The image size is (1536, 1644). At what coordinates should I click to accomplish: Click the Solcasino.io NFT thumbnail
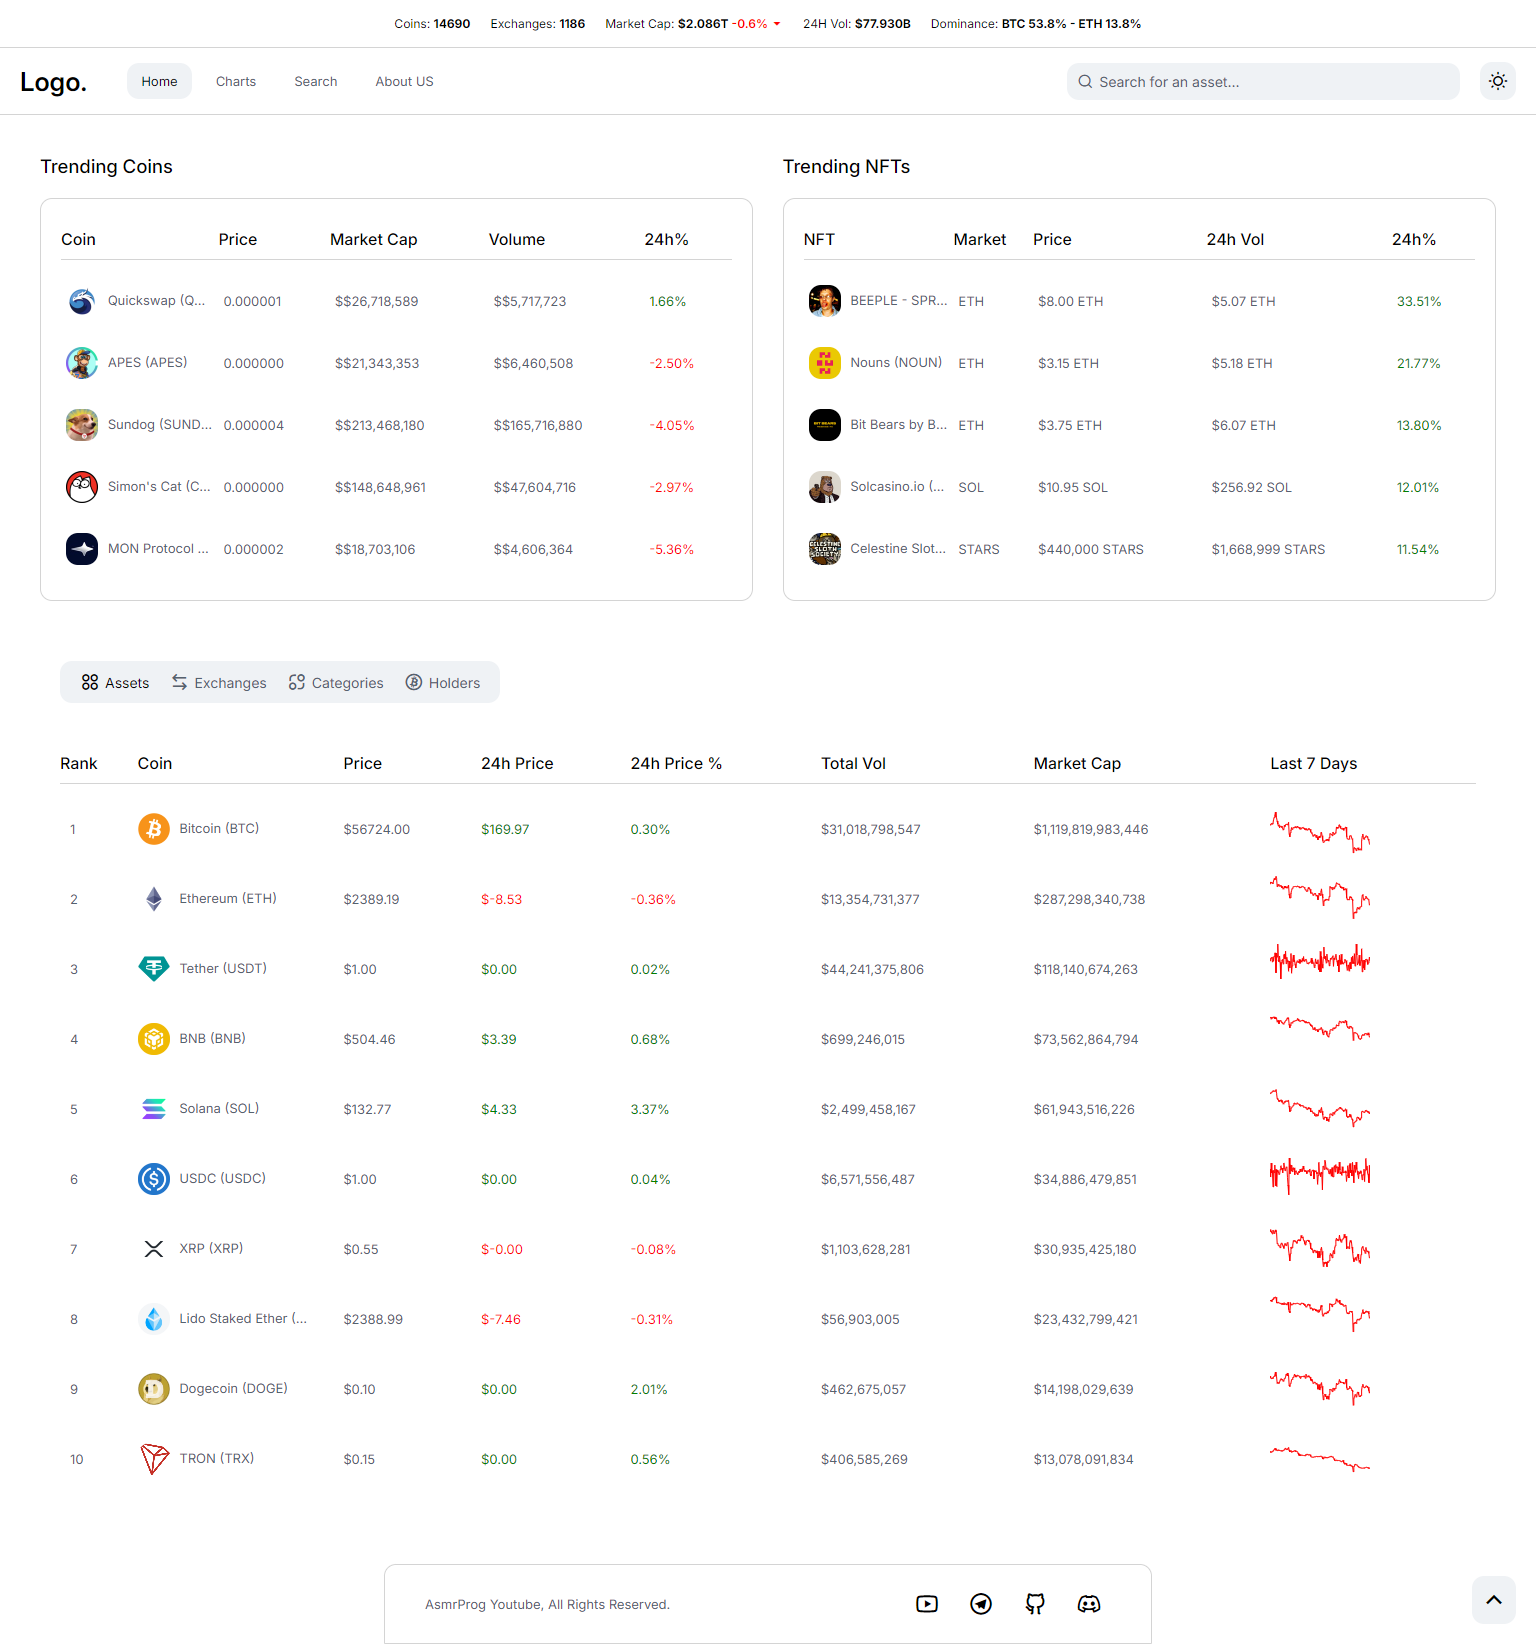tap(825, 487)
